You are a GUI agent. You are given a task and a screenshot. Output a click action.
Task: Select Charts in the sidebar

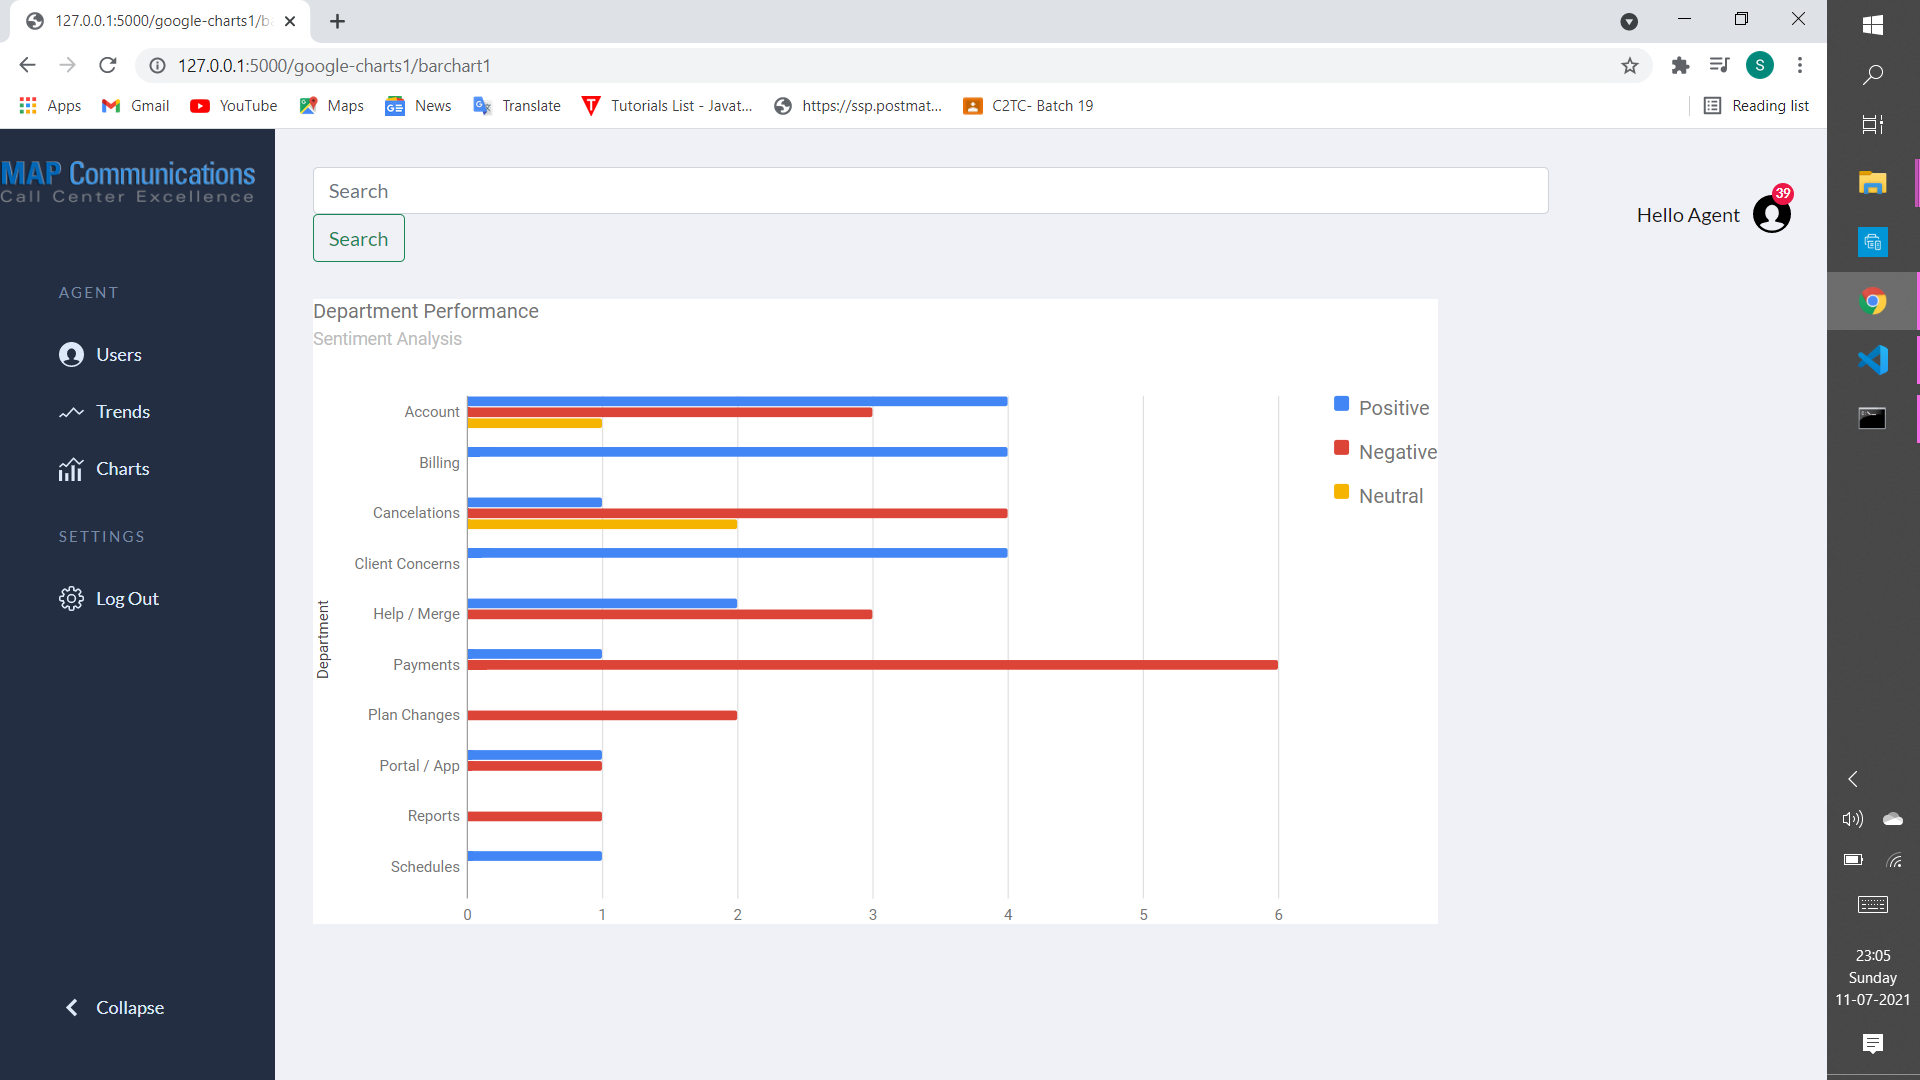click(122, 468)
